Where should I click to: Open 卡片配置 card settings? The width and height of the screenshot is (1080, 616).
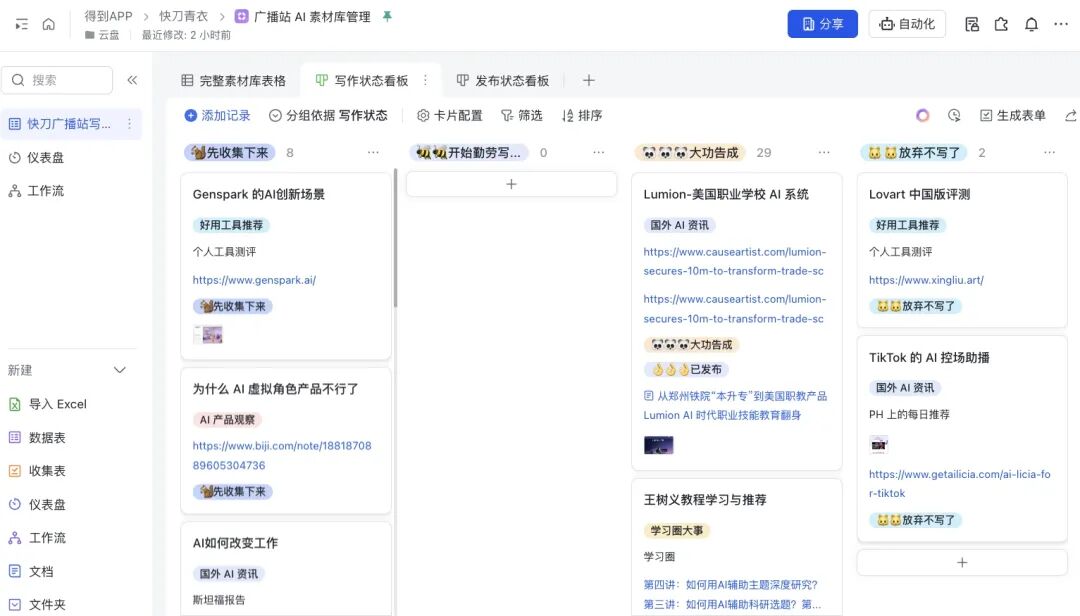point(450,115)
